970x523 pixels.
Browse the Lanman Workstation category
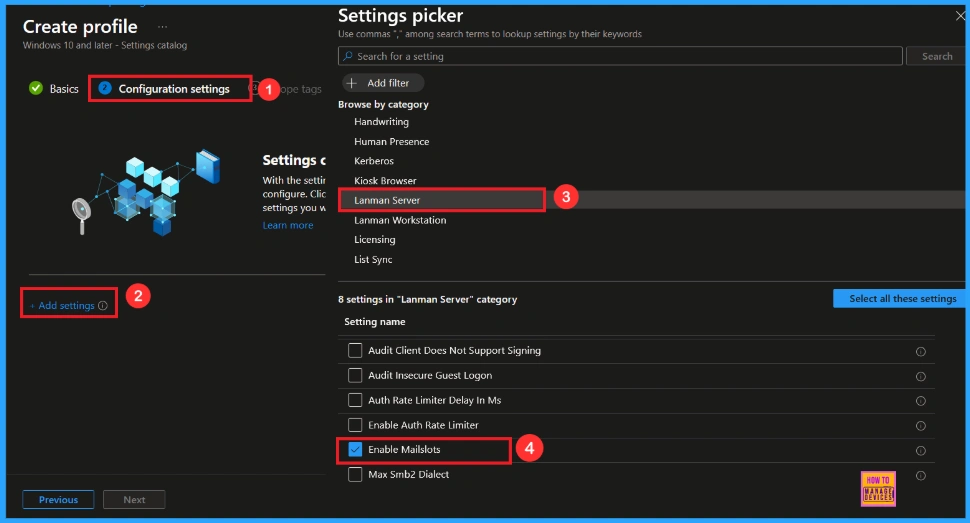(x=400, y=220)
